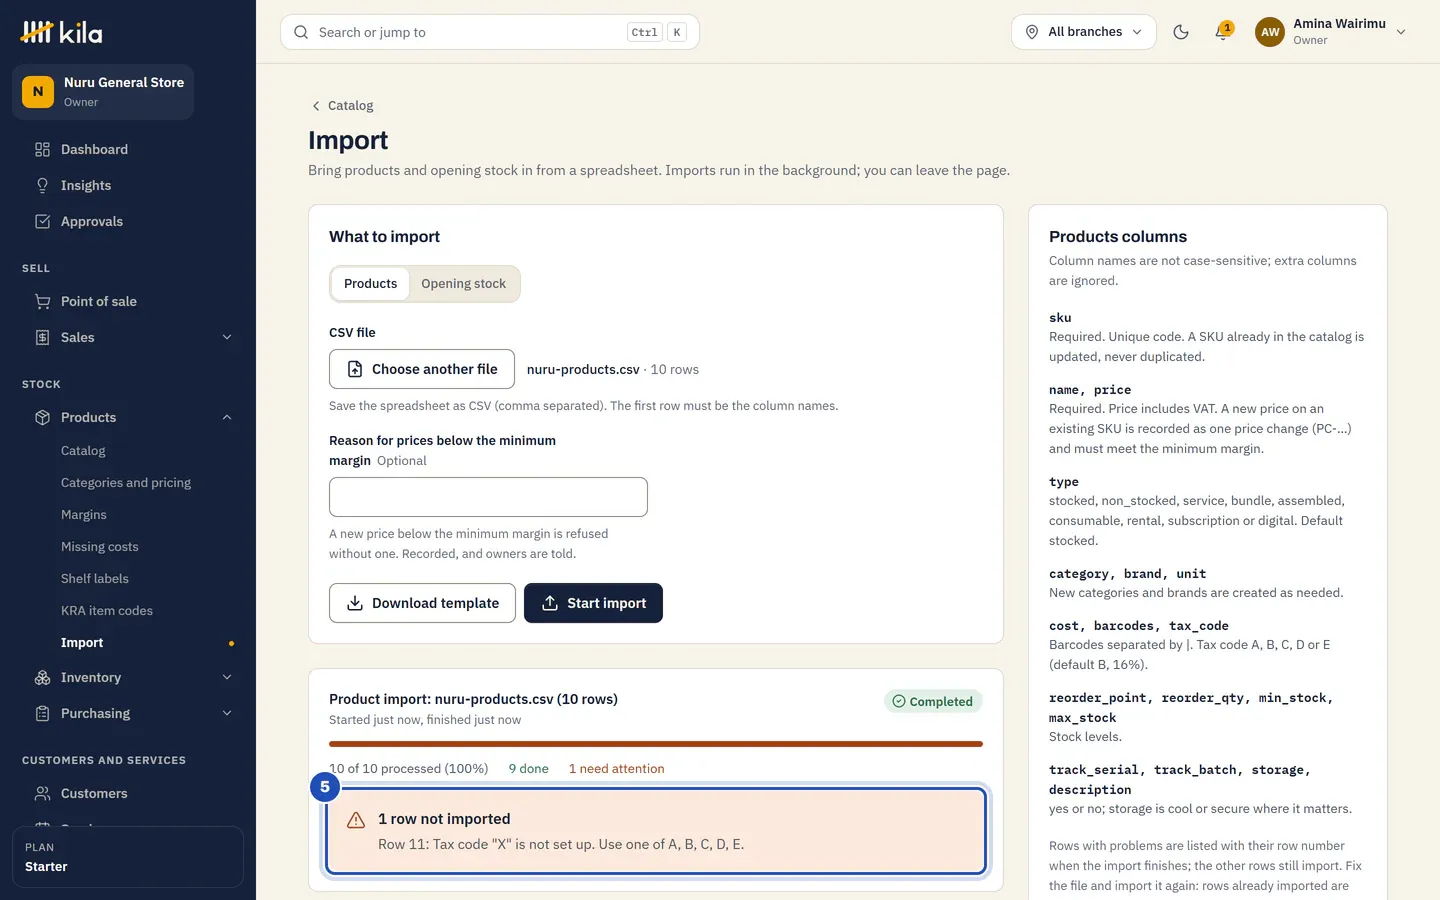1440x900 pixels.
Task: Focus the below-minimum-margin reason field
Action: tap(488, 497)
